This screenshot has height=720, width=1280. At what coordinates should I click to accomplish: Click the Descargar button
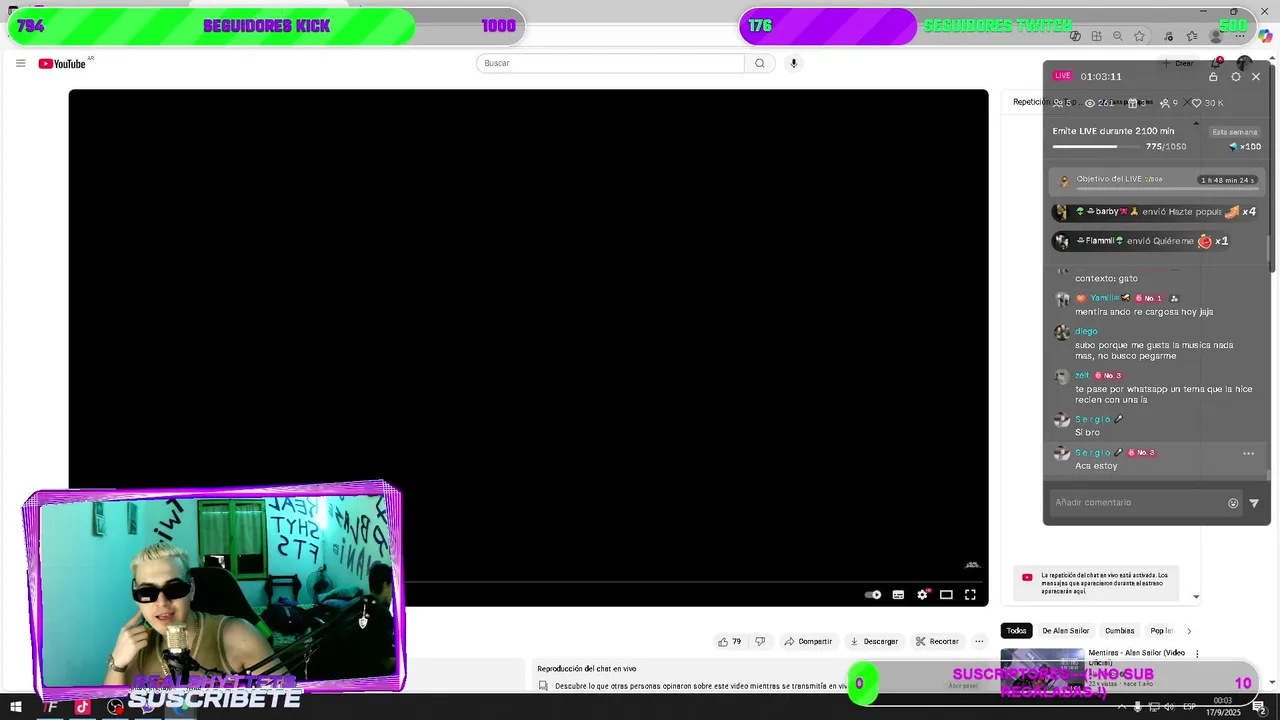874,641
